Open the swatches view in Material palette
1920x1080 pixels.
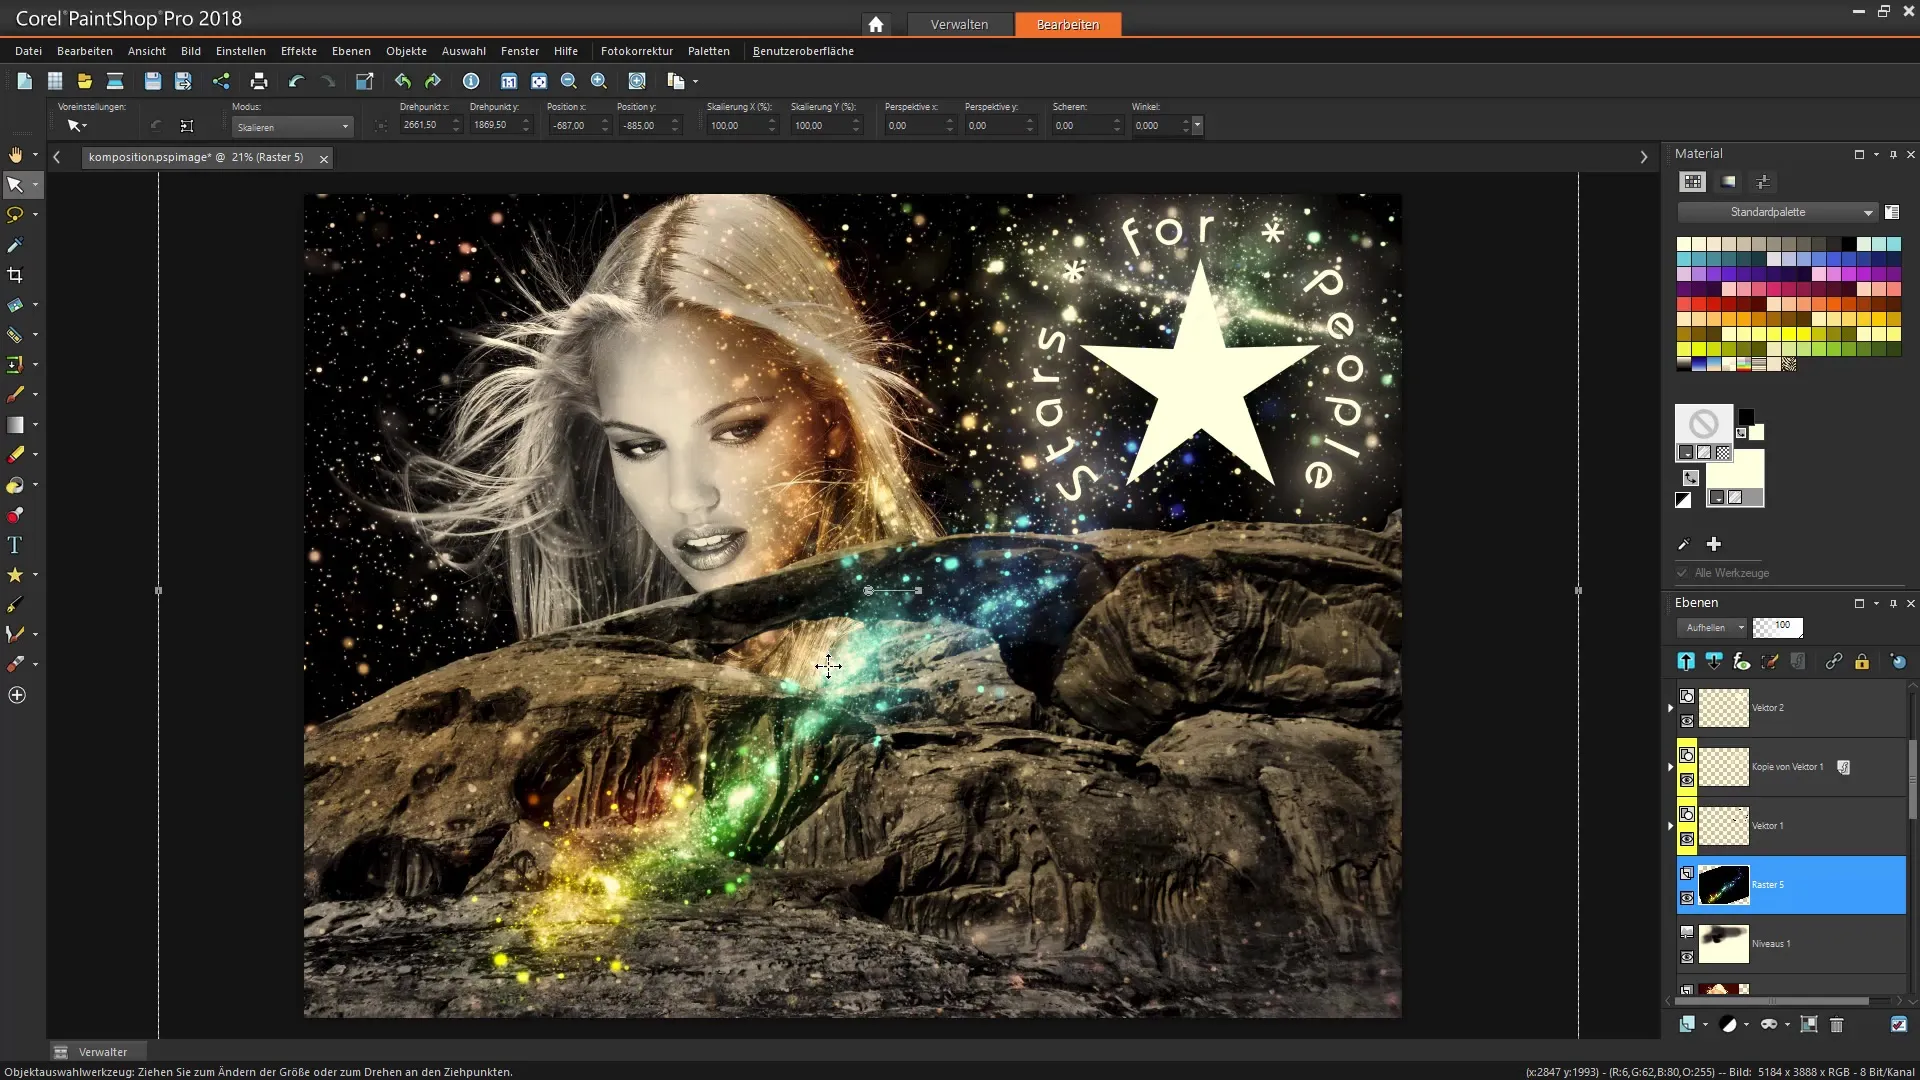click(x=1692, y=182)
